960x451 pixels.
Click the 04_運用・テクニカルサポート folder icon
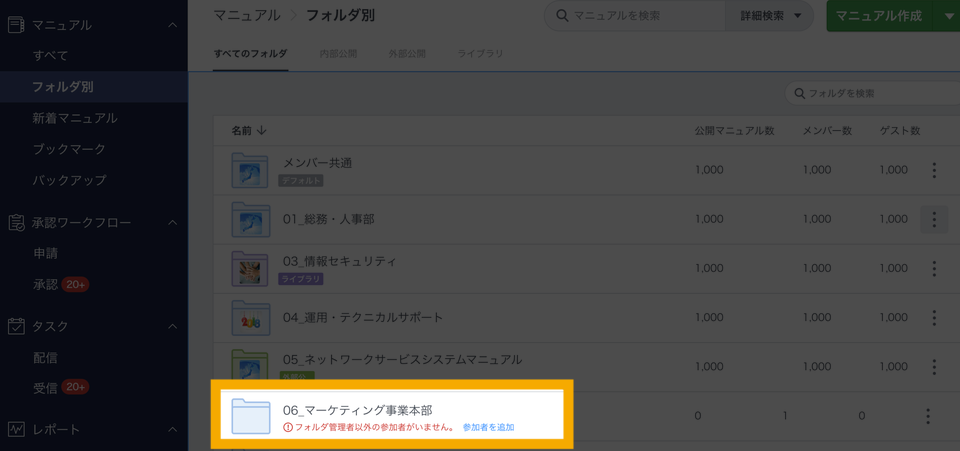pos(250,318)
